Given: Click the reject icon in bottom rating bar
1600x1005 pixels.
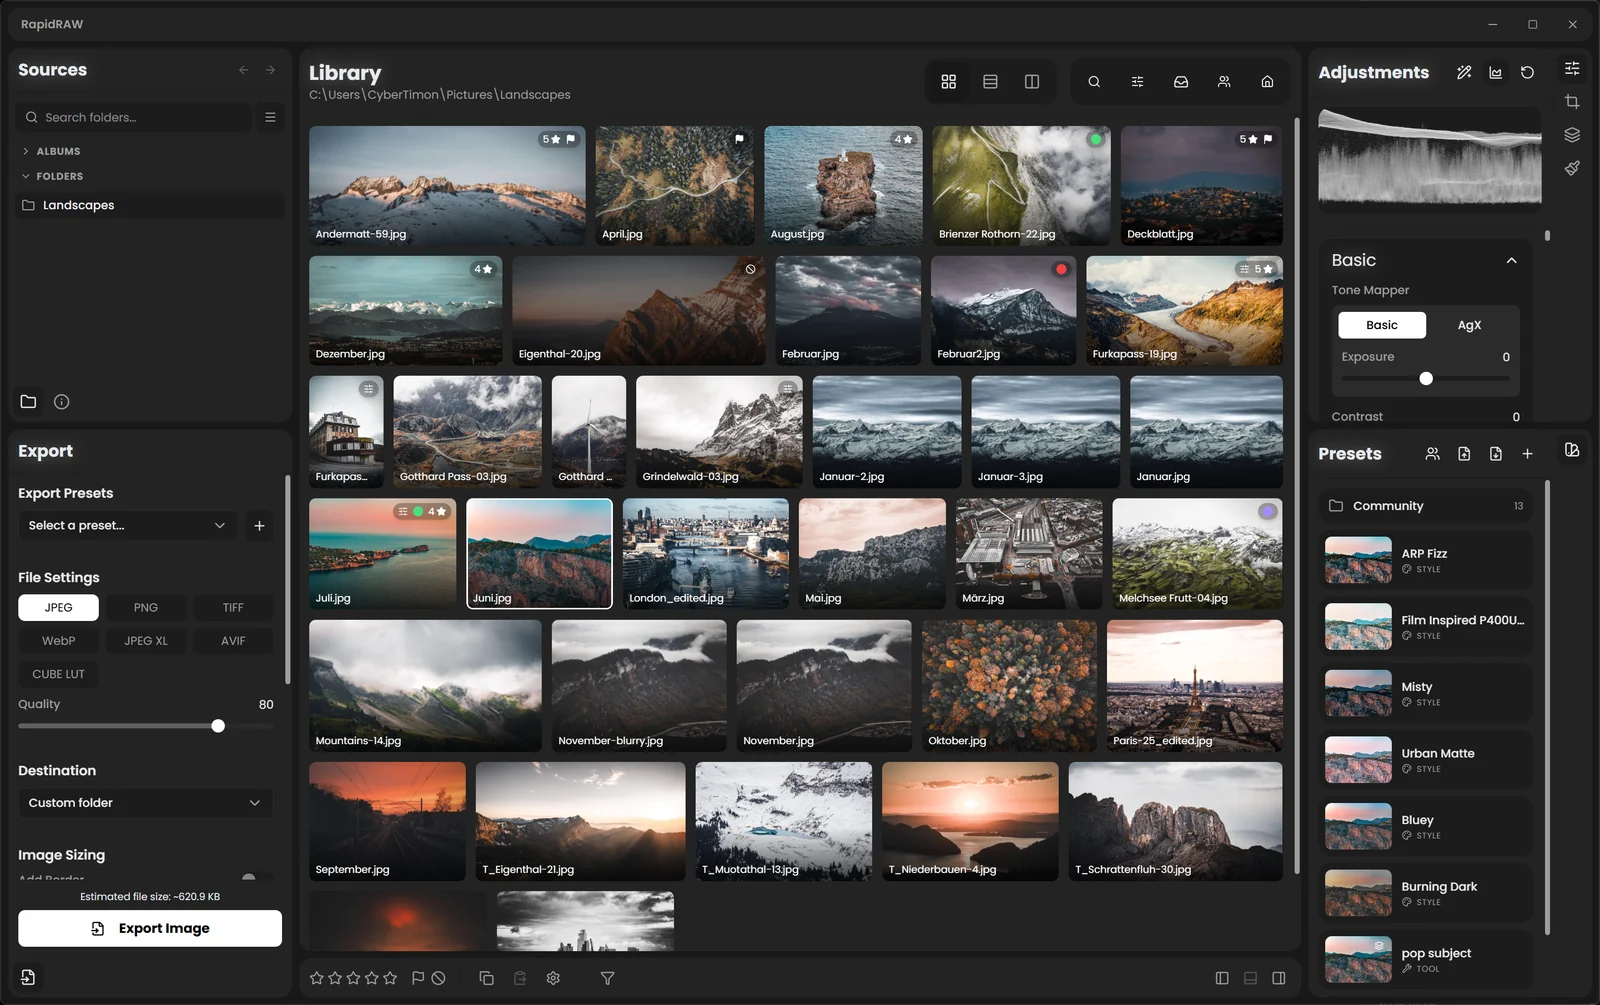Looking at the screenshot, I should coord(438,978).
